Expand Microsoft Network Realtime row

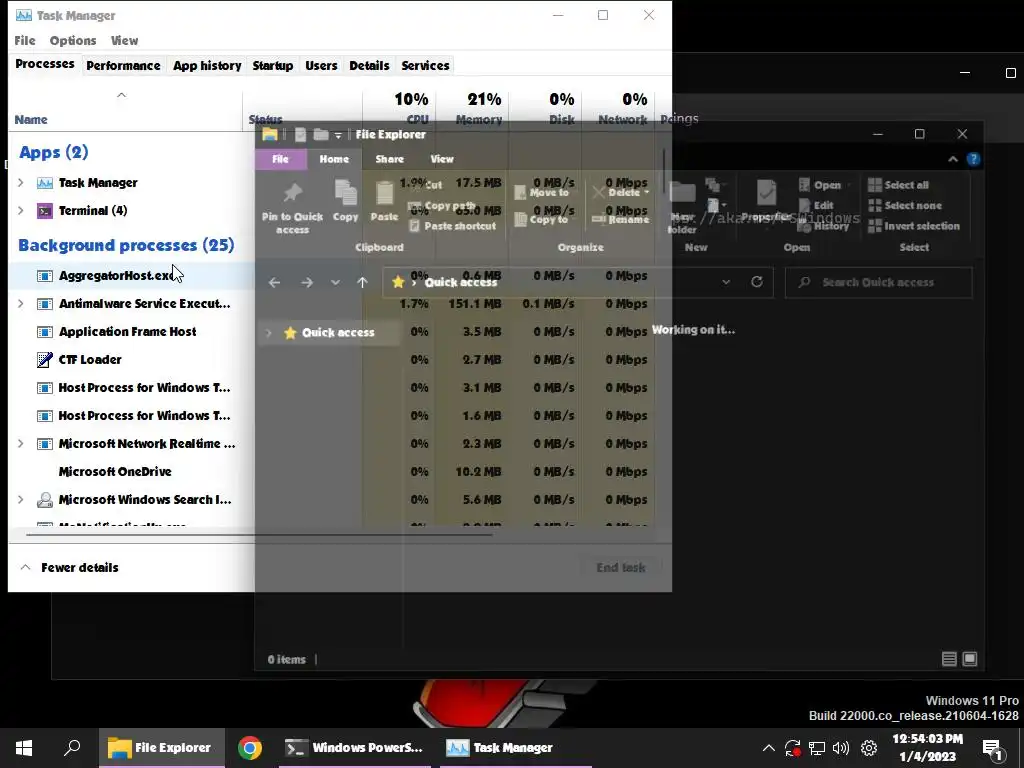click(20, 443)
